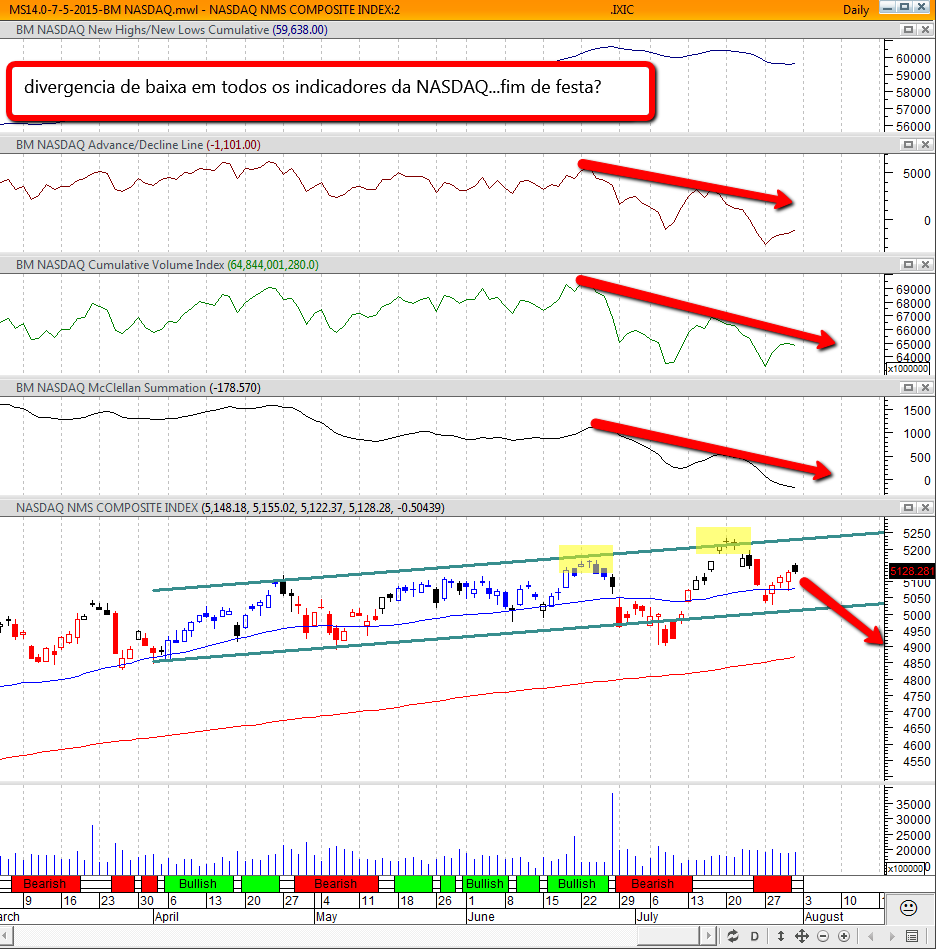
Task: Click the Bearish ribbon segment above June 29
Action: (653, 884)
